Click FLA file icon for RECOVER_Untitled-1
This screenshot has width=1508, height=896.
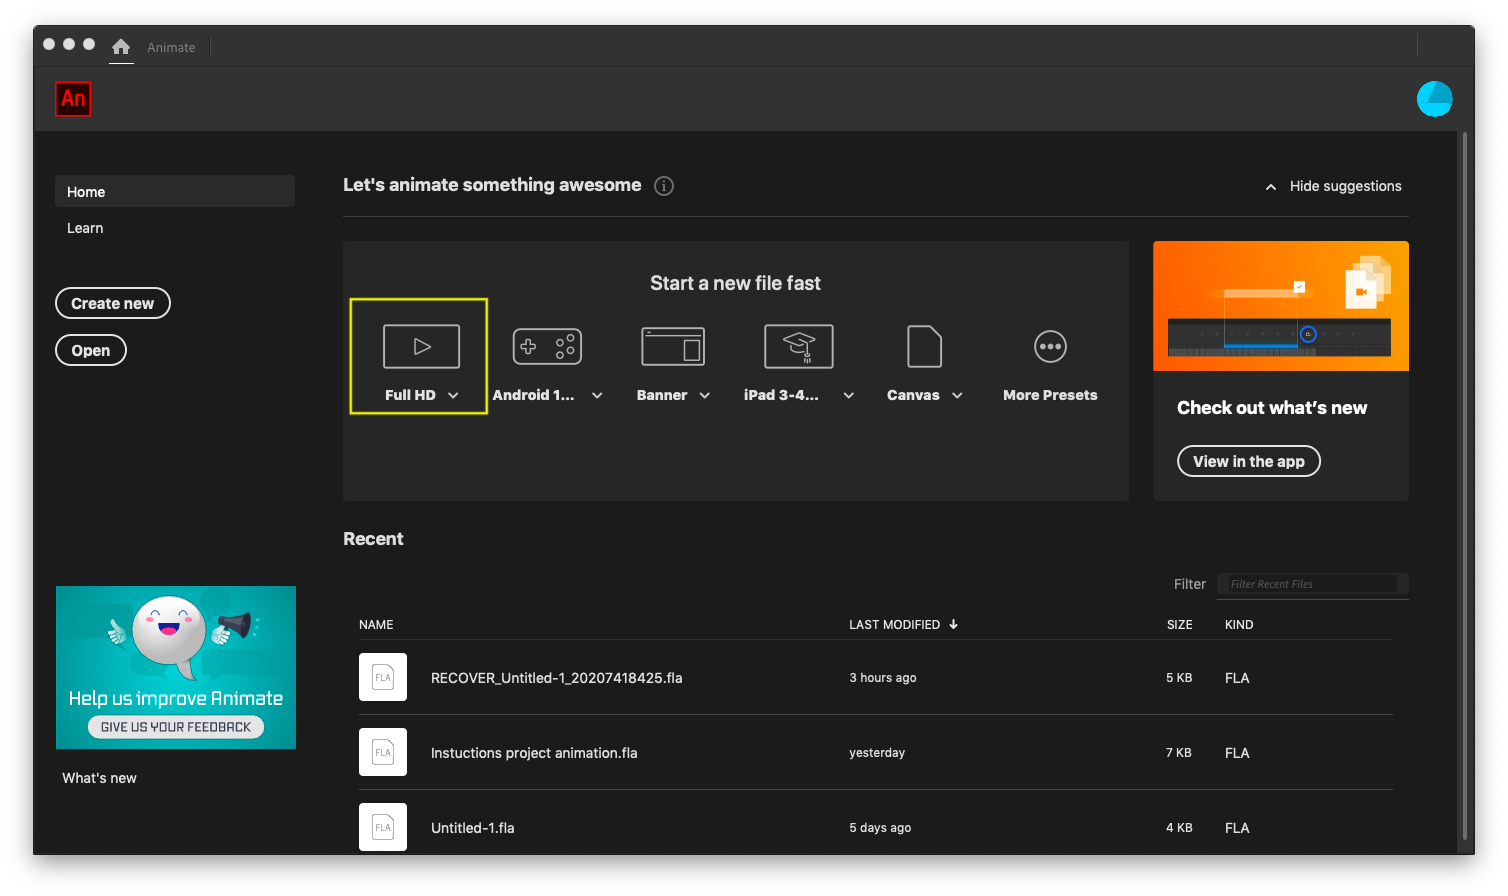click(383, 677)
